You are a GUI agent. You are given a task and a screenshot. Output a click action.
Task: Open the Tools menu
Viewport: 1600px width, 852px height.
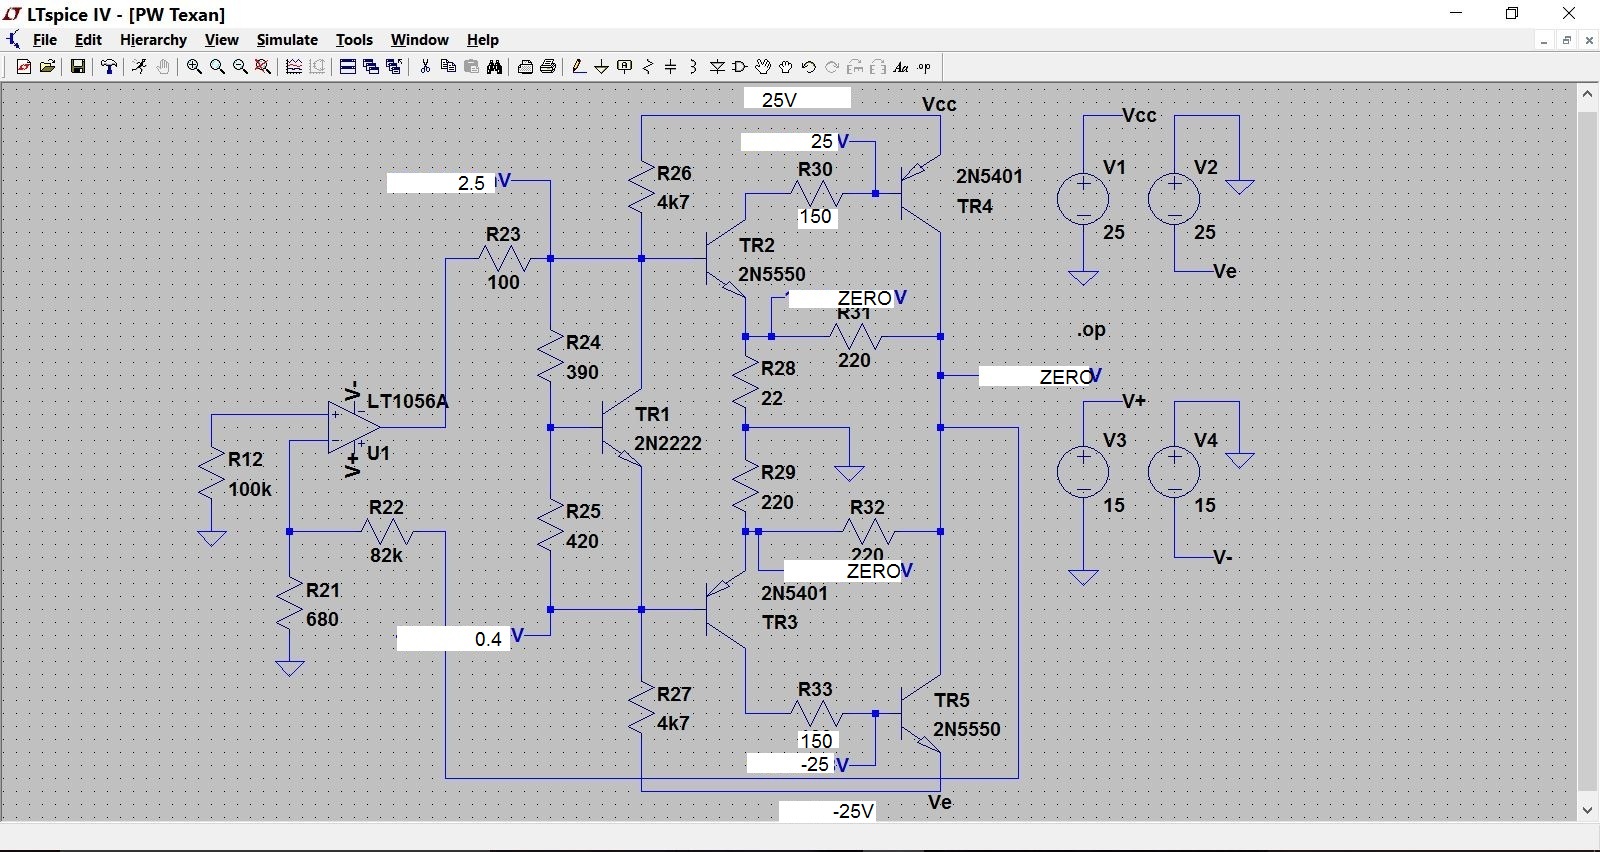[x=354, y=40]
